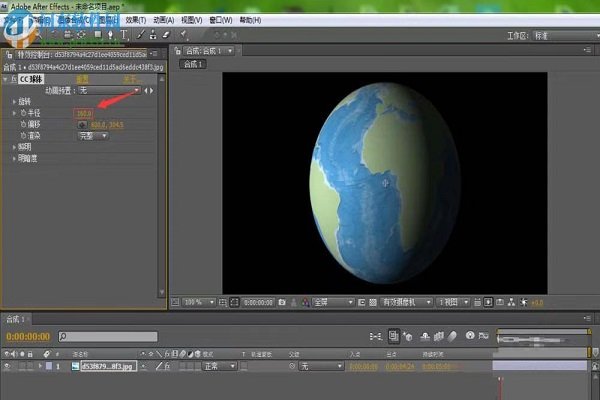Click the 合成 1 breadcrumb button in viewer
The height and width of the screenshot is (400, 600).
193,64
